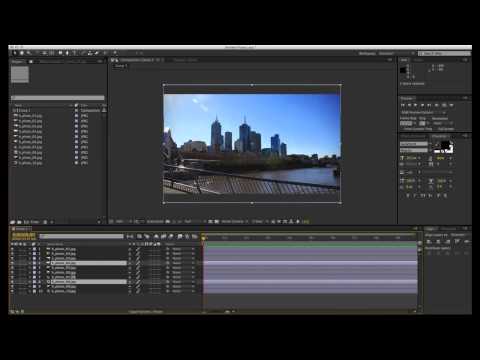Viewport: 480px width, 360px height.
Task: Toggle the Loop button in Preview panel
Action: (x=444, y=105)
